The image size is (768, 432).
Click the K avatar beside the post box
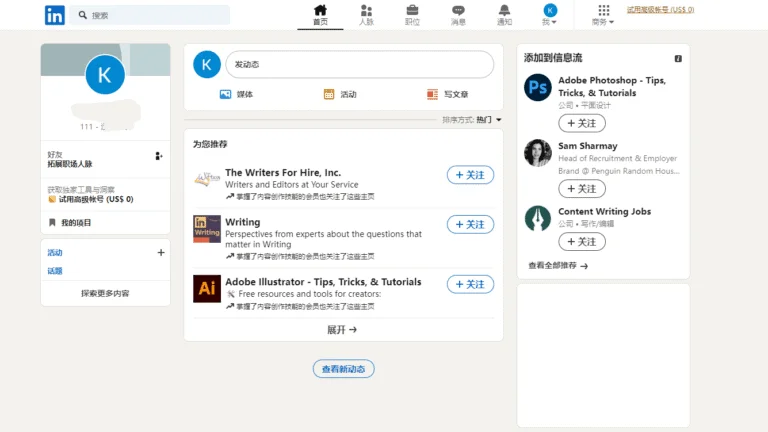point(207,64)
